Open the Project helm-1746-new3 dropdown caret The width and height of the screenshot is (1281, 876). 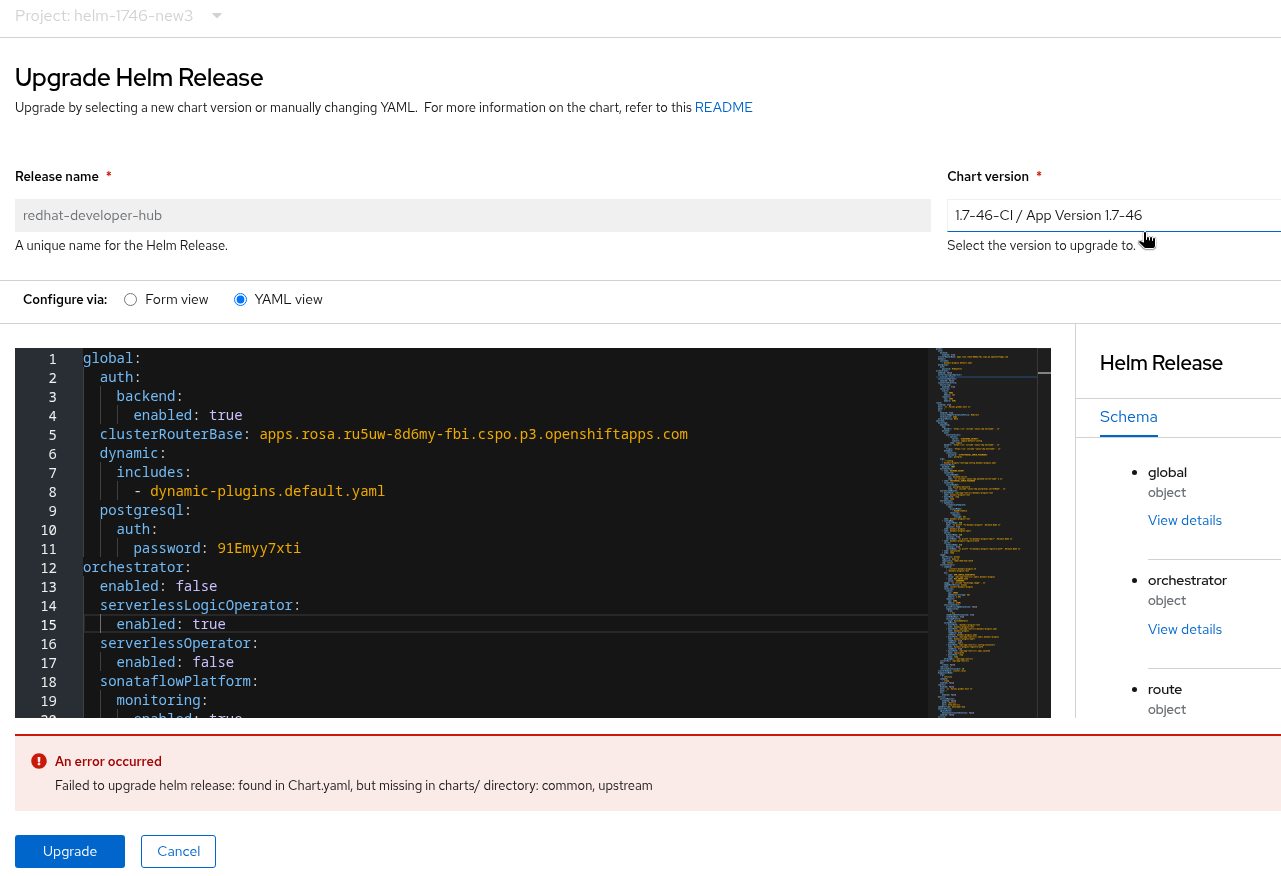click(x=217, y=16)
